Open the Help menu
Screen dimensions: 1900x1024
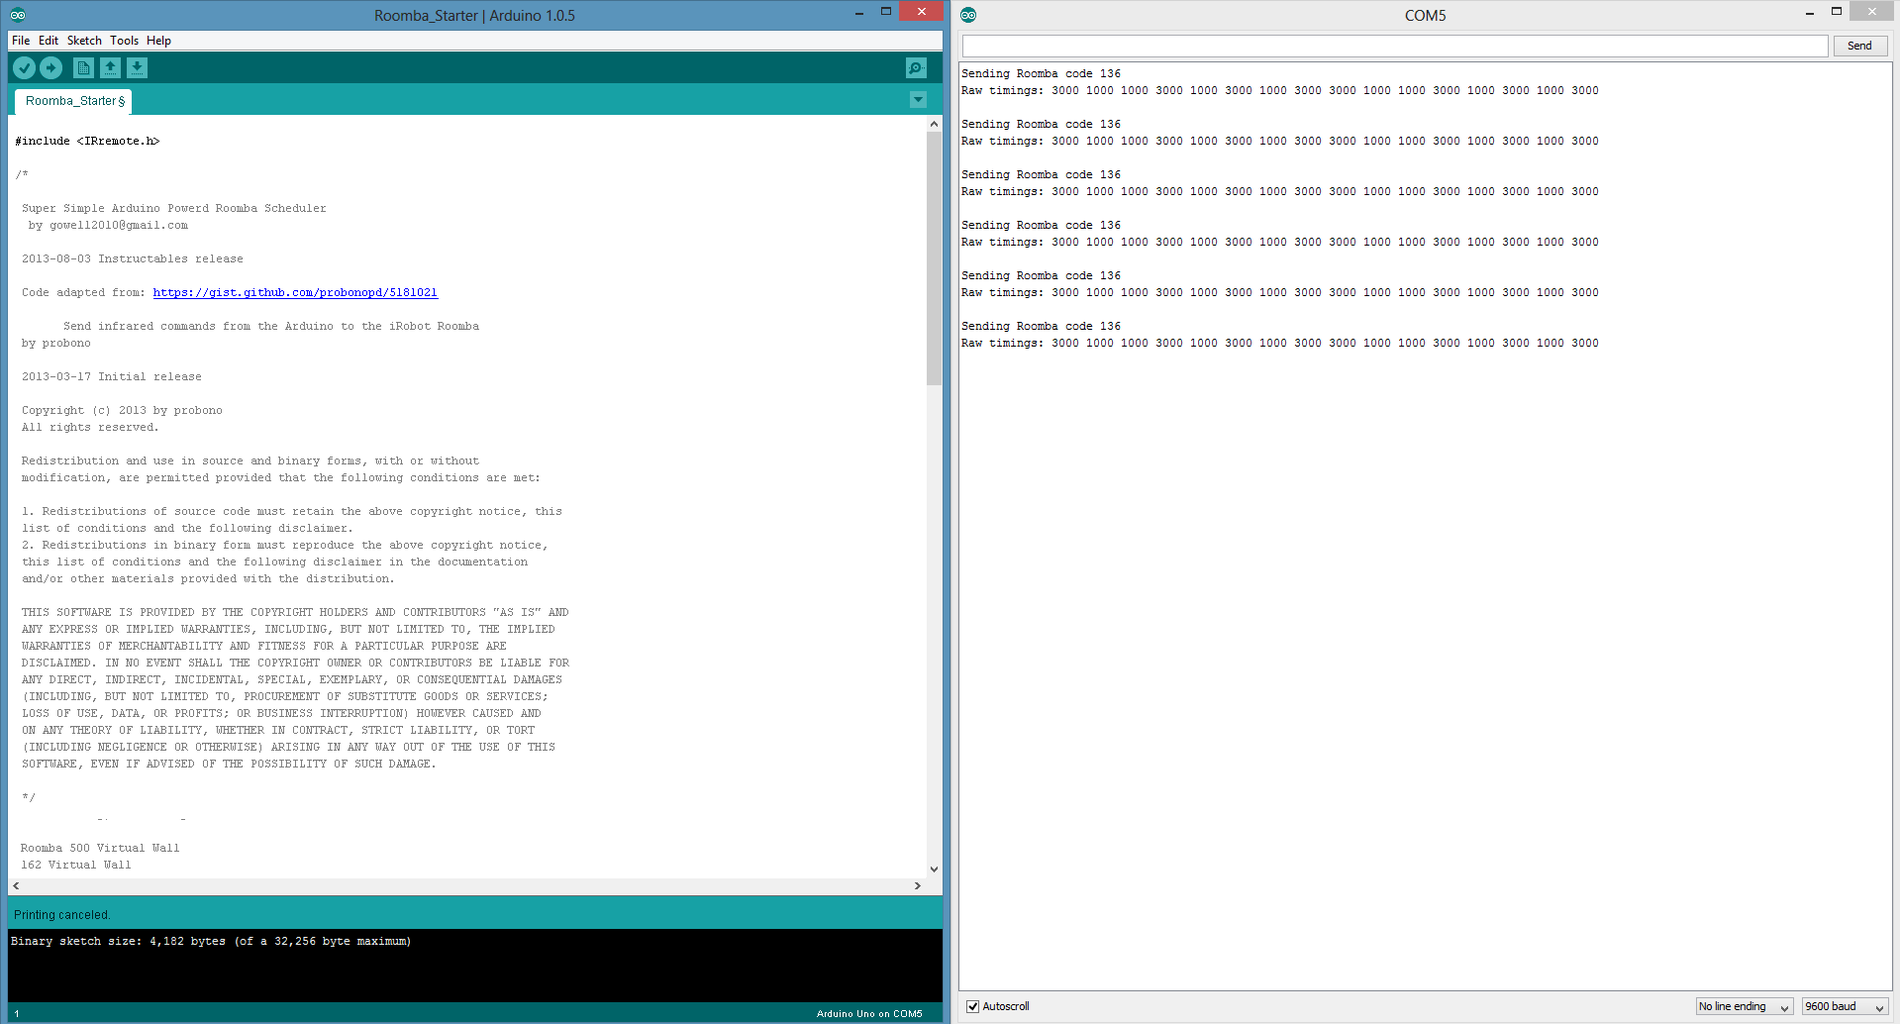(x=159, y=41)
